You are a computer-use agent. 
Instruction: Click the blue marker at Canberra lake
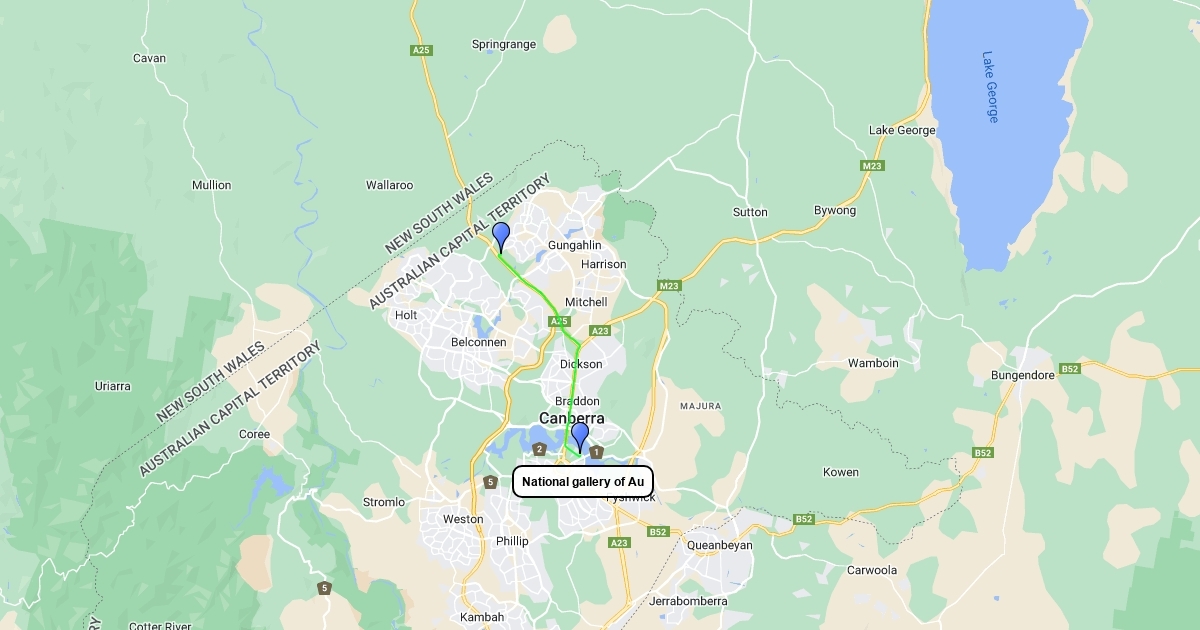coord(579,437)
